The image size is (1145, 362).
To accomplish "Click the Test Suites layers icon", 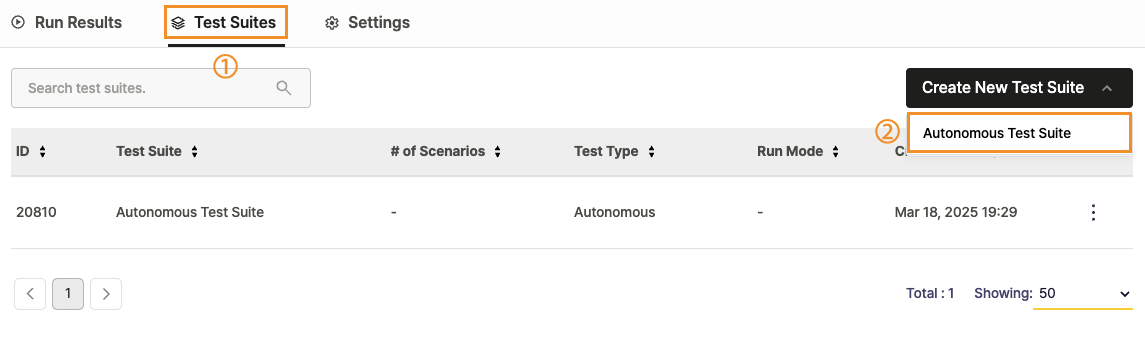I will point(178,23).
